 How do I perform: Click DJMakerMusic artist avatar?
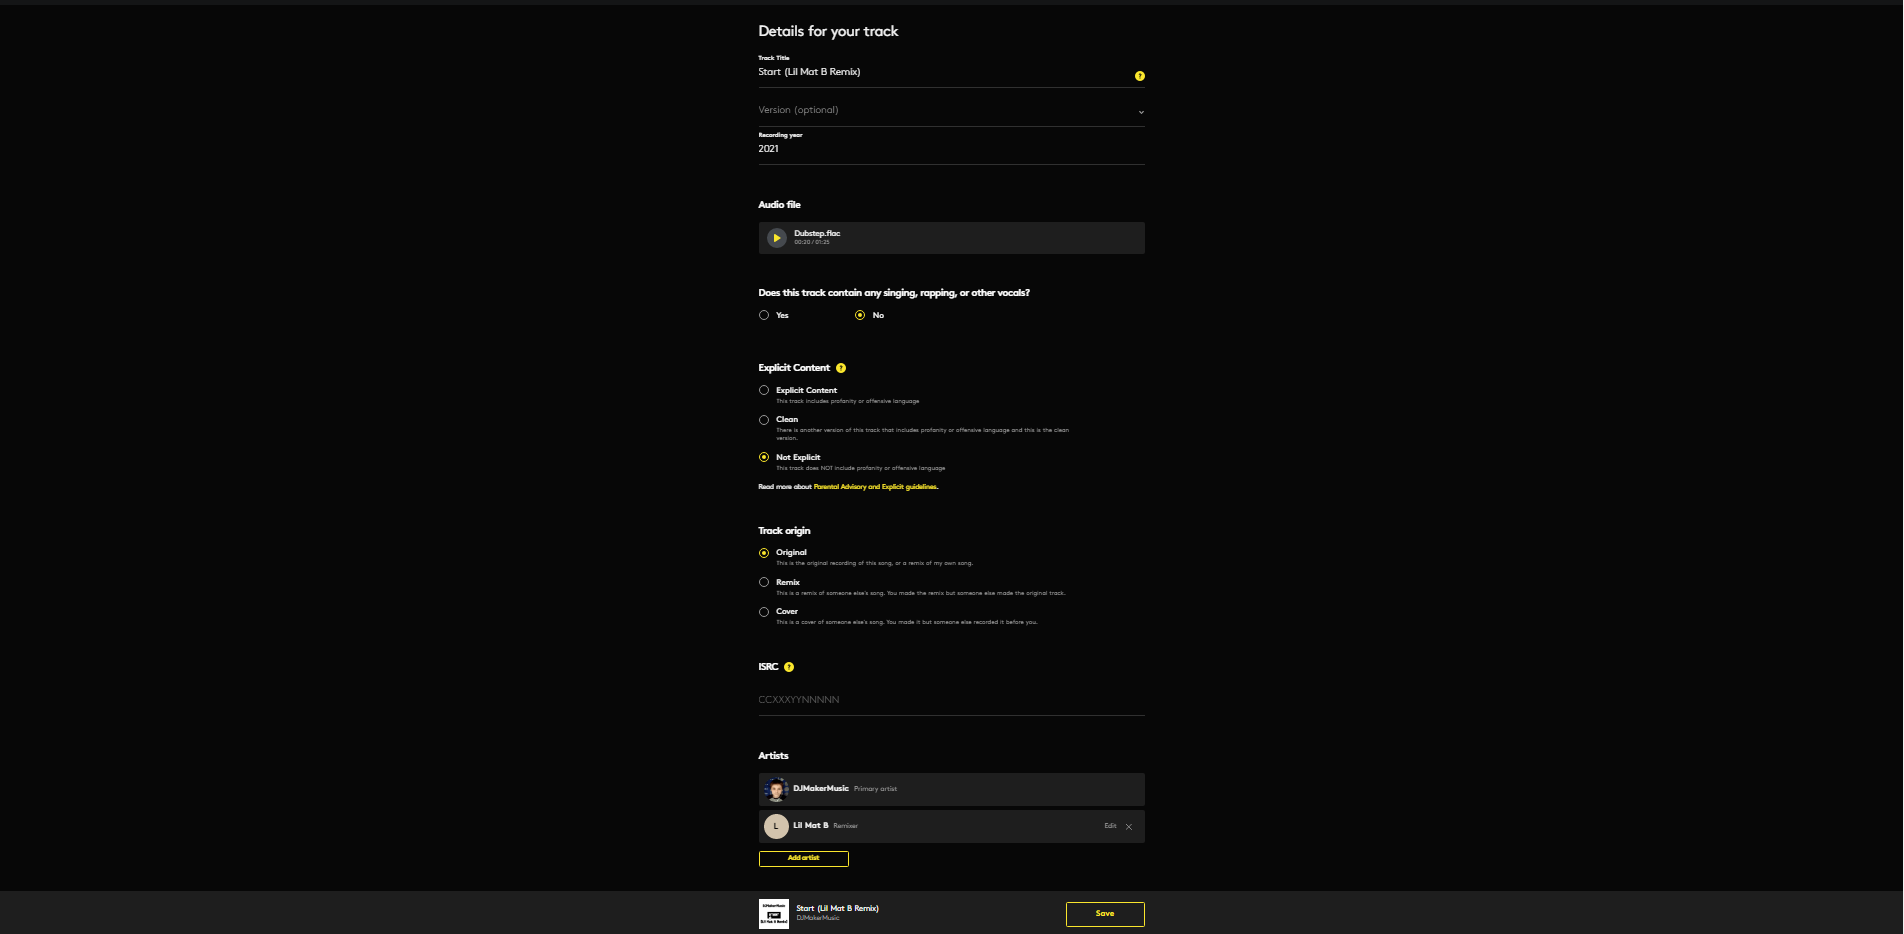pos(776,790)
